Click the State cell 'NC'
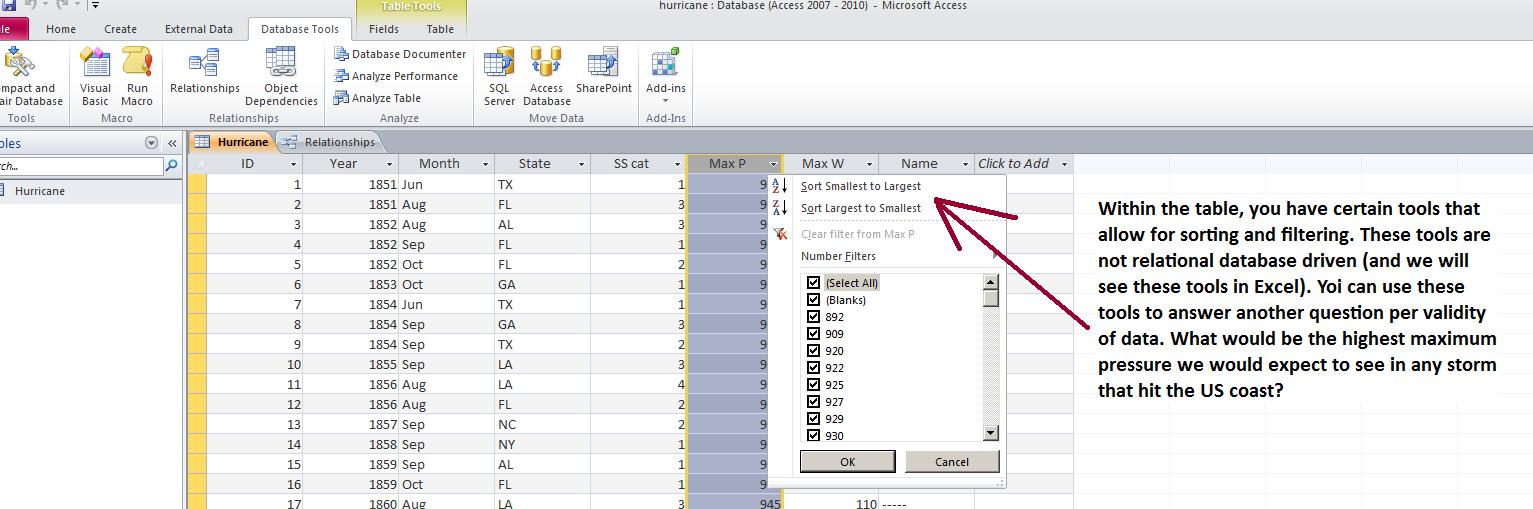The width and height of the screenshot is (1533, 509). (x=542, y=424)
